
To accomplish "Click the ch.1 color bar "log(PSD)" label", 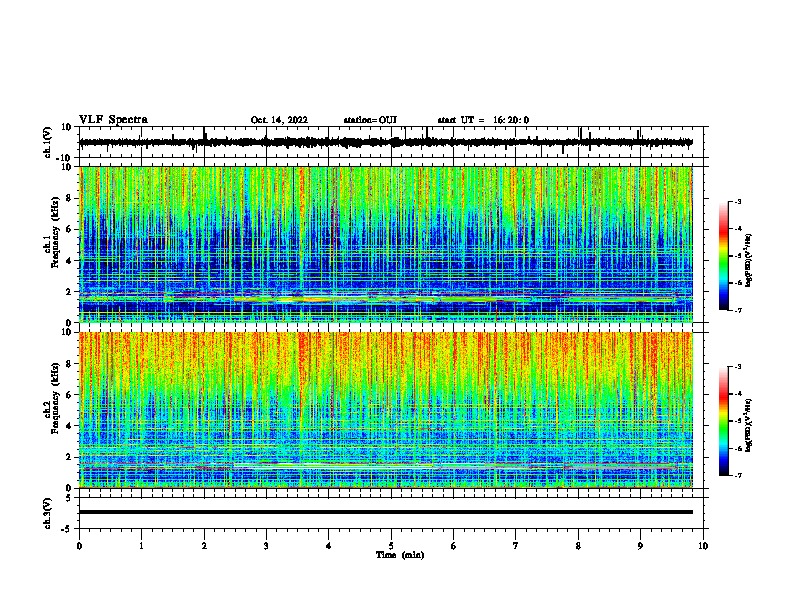I will (749, 260).
